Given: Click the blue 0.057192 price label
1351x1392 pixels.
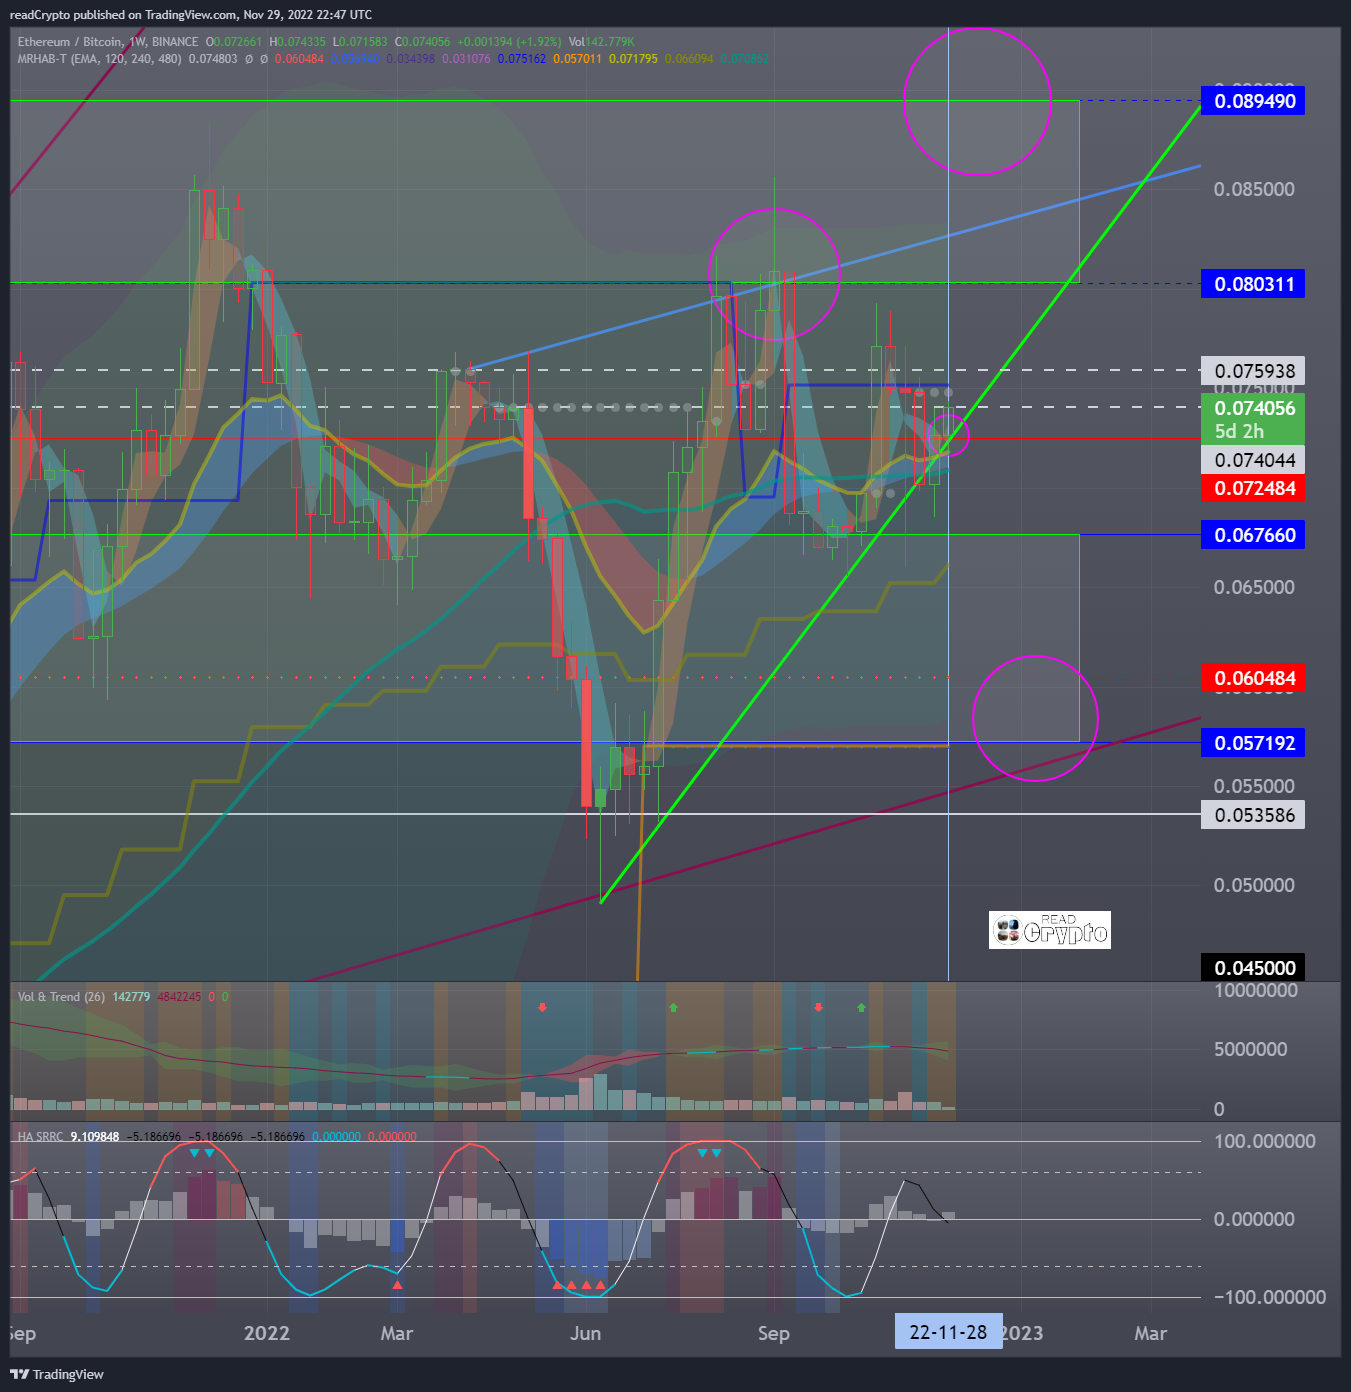Looking at the screenshot, I should tap(1253, 743).
